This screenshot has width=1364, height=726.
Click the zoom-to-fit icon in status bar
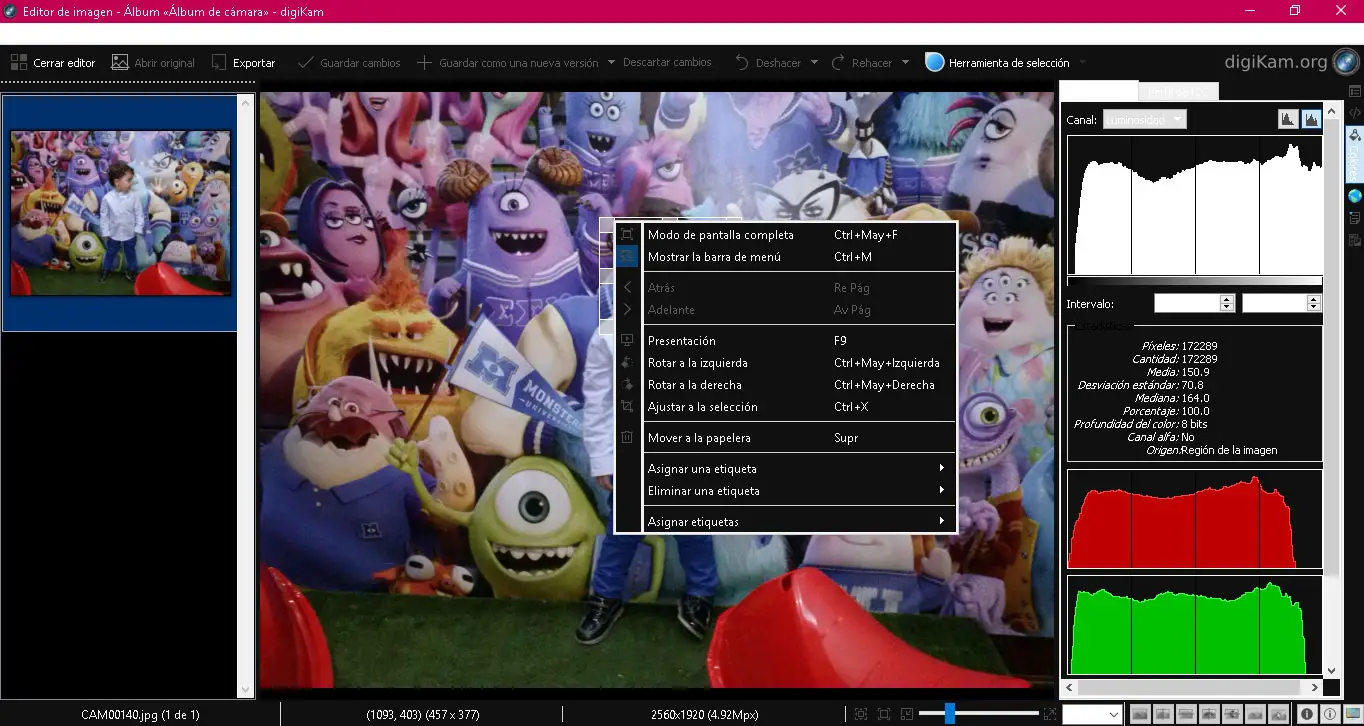pyautogui.click(x=861, y=714)
